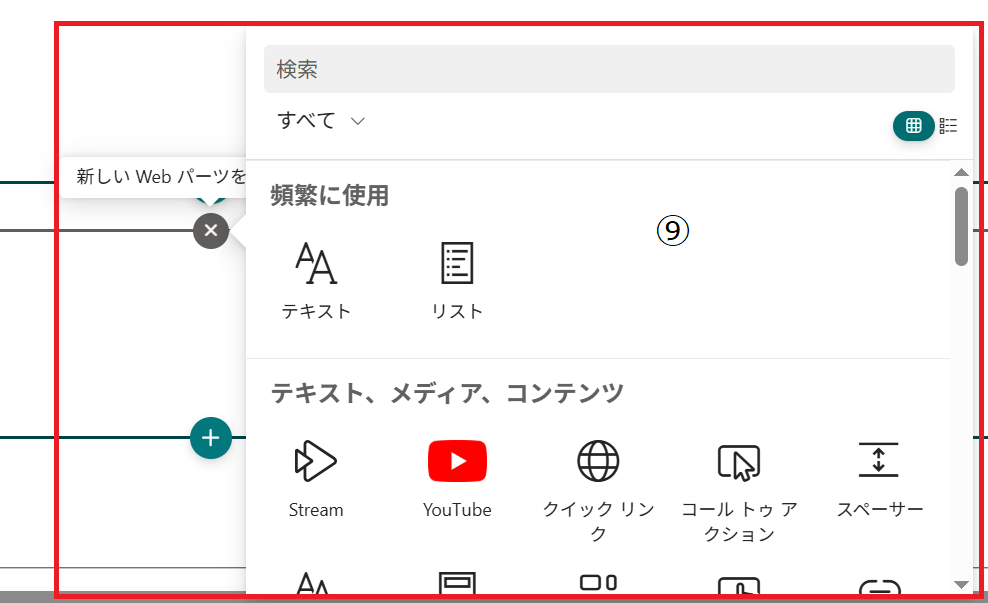
Task: Switch to list view layout
Action: point(948,125)
